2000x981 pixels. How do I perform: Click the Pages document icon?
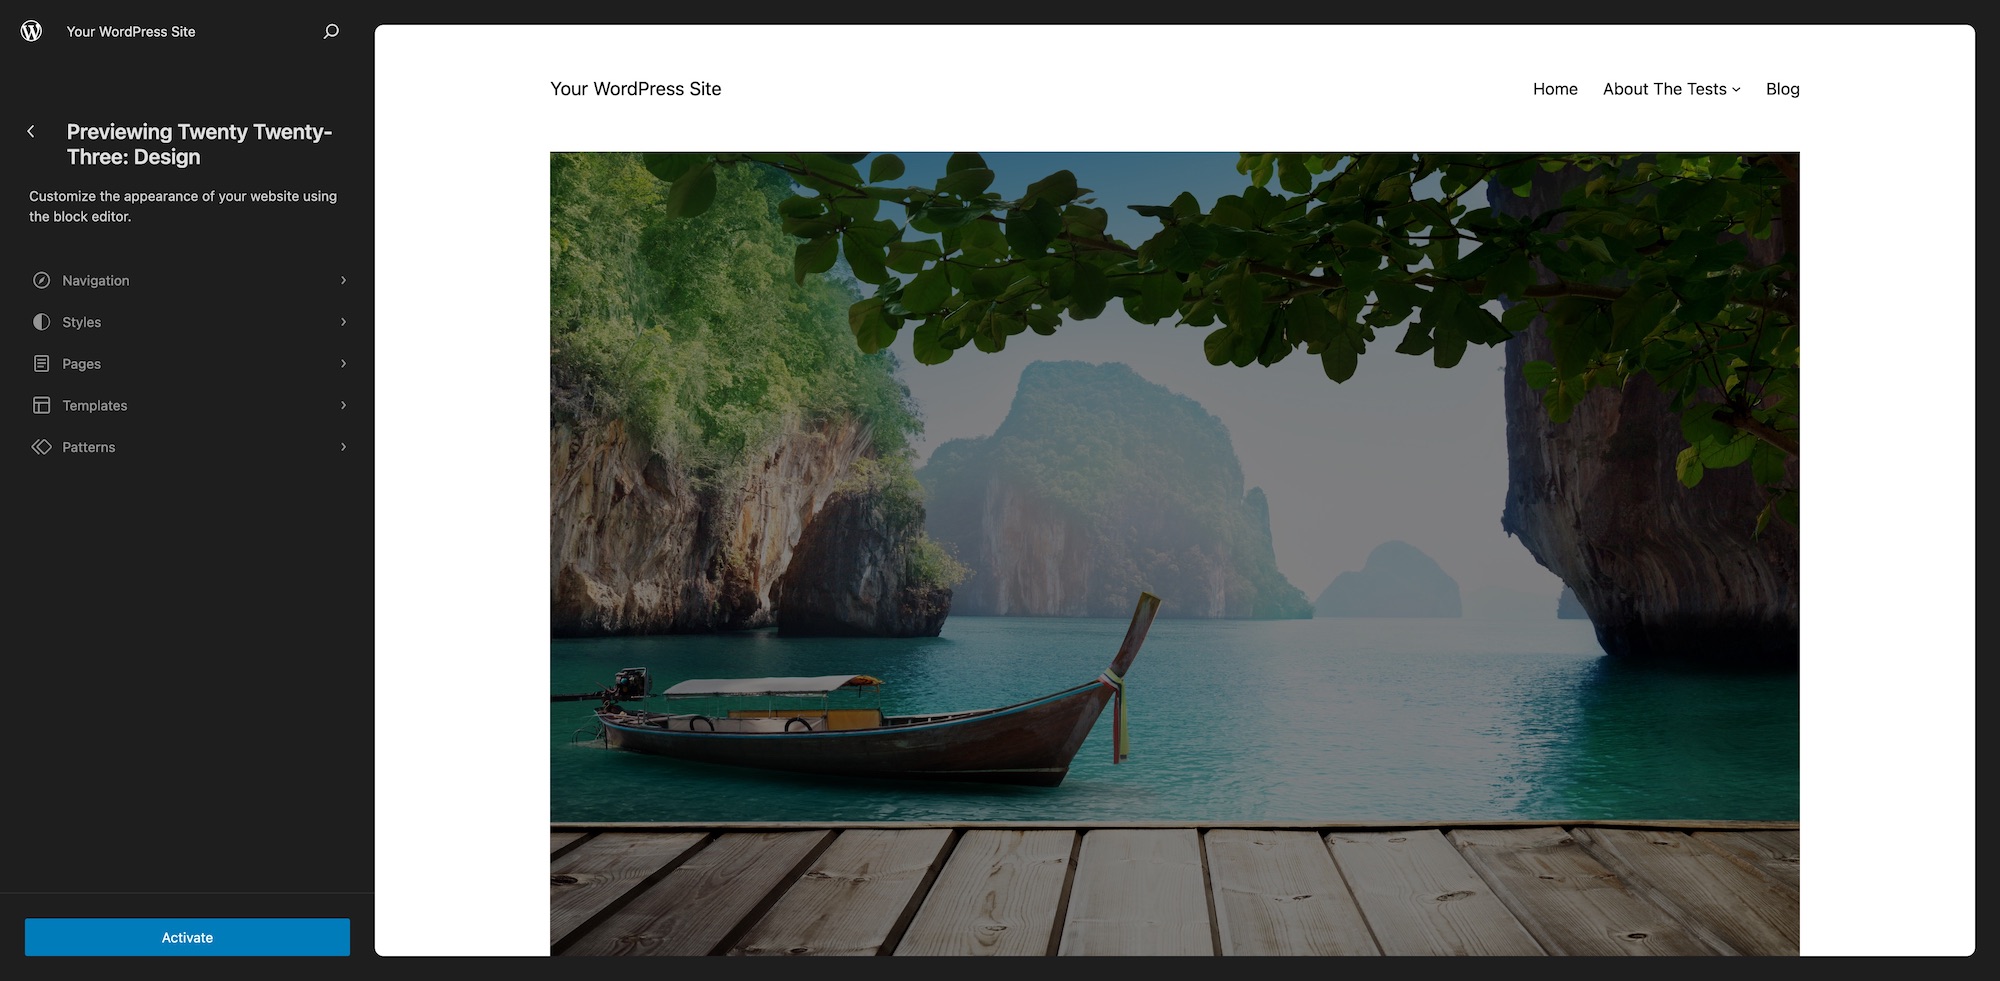click(41, 364)
